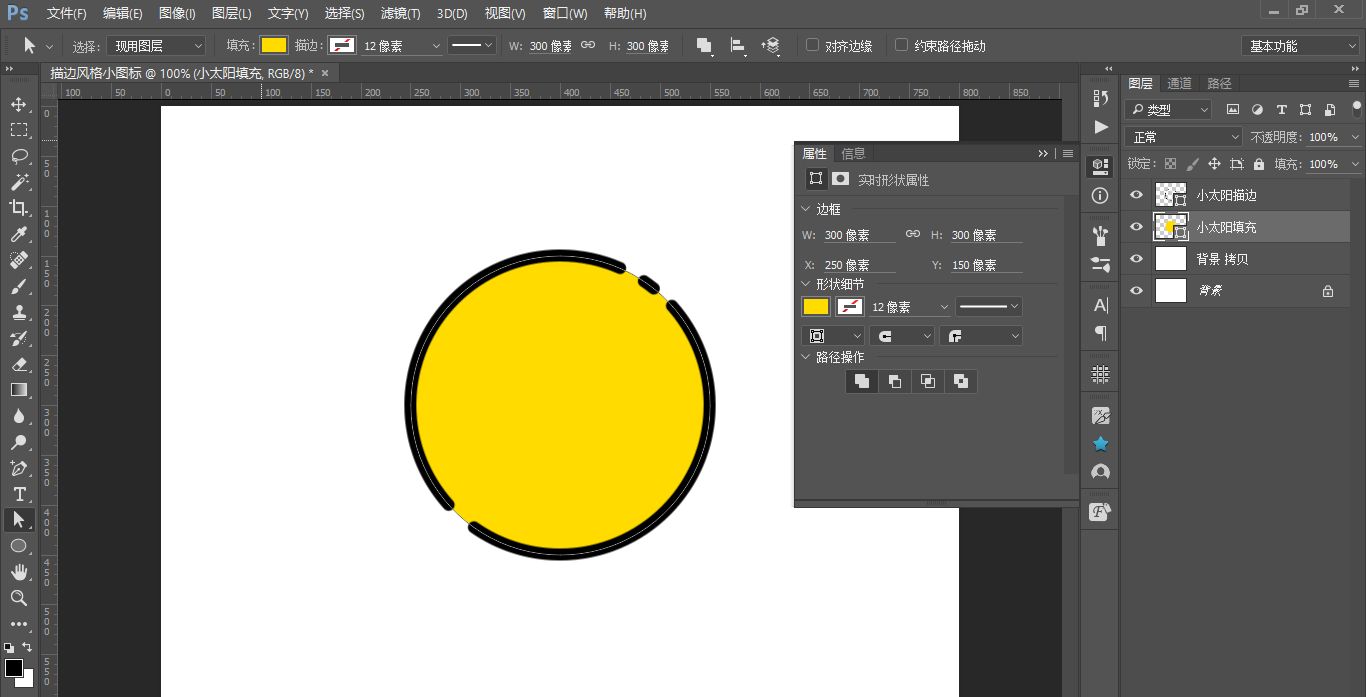Open the layer filter 类型 dropdown

point(1168,110)
